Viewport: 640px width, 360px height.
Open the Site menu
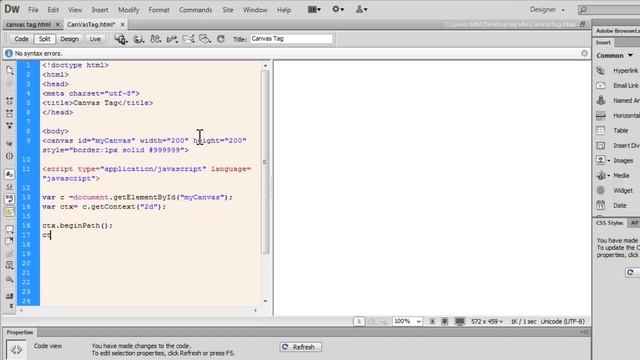tap(228, 10)
